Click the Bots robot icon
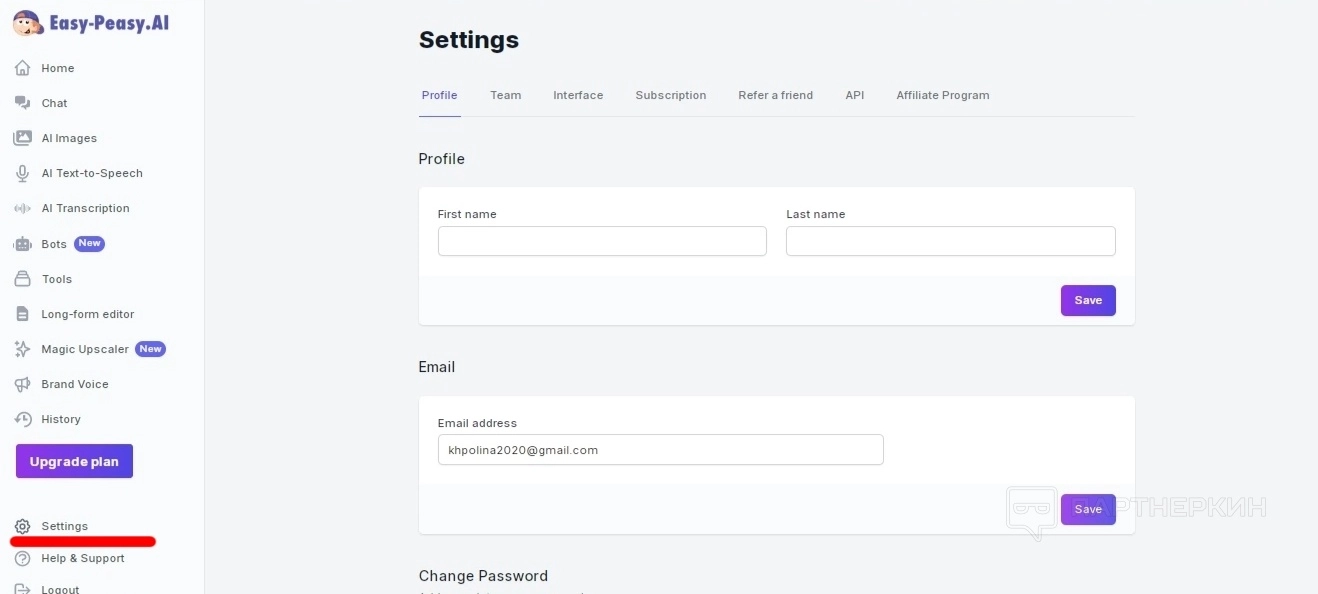 22,244
